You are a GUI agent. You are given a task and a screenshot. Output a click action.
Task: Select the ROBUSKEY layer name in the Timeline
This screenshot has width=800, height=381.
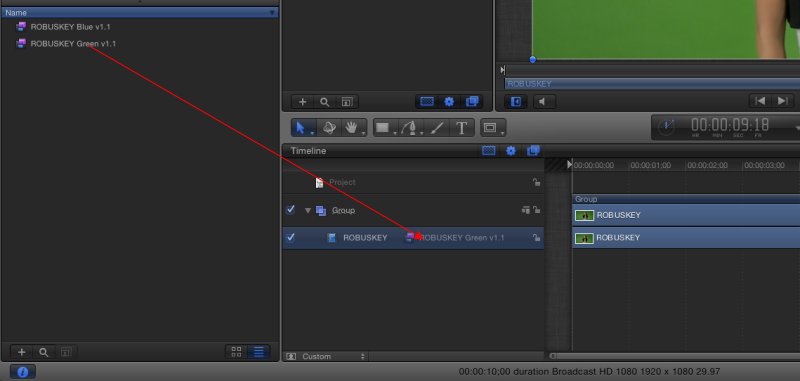point(365,238)
